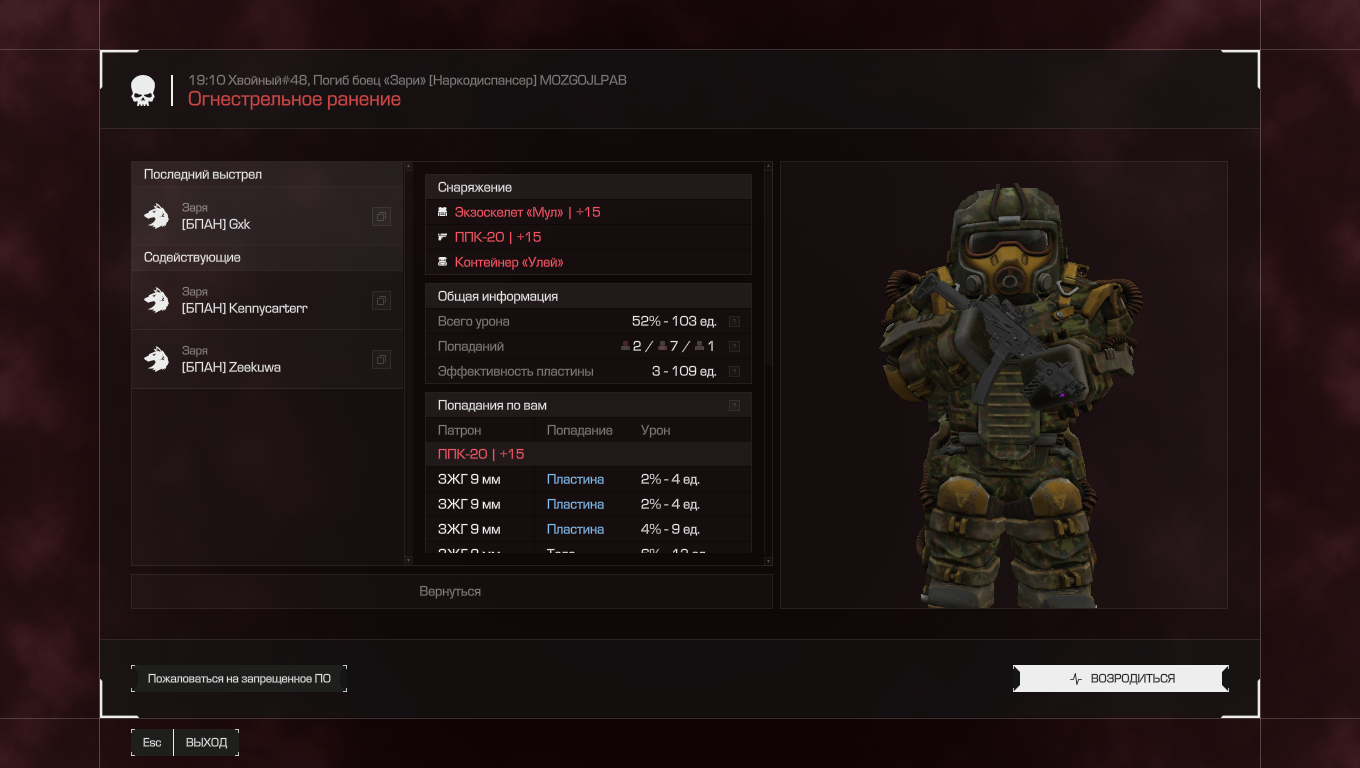
Task: Click scroll-down arrow of the details panel
Action: pos(768,561)
